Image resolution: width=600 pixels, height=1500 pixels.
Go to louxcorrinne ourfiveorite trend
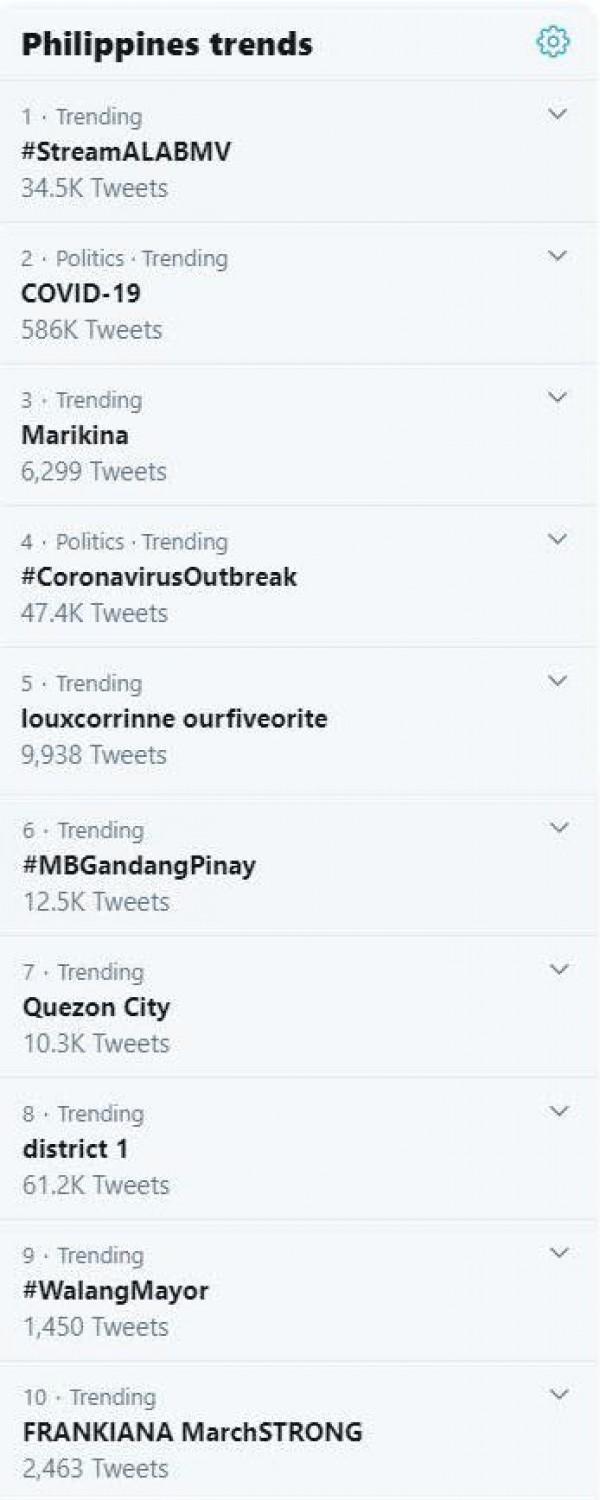pyautogui.click(x=174, y=719)
